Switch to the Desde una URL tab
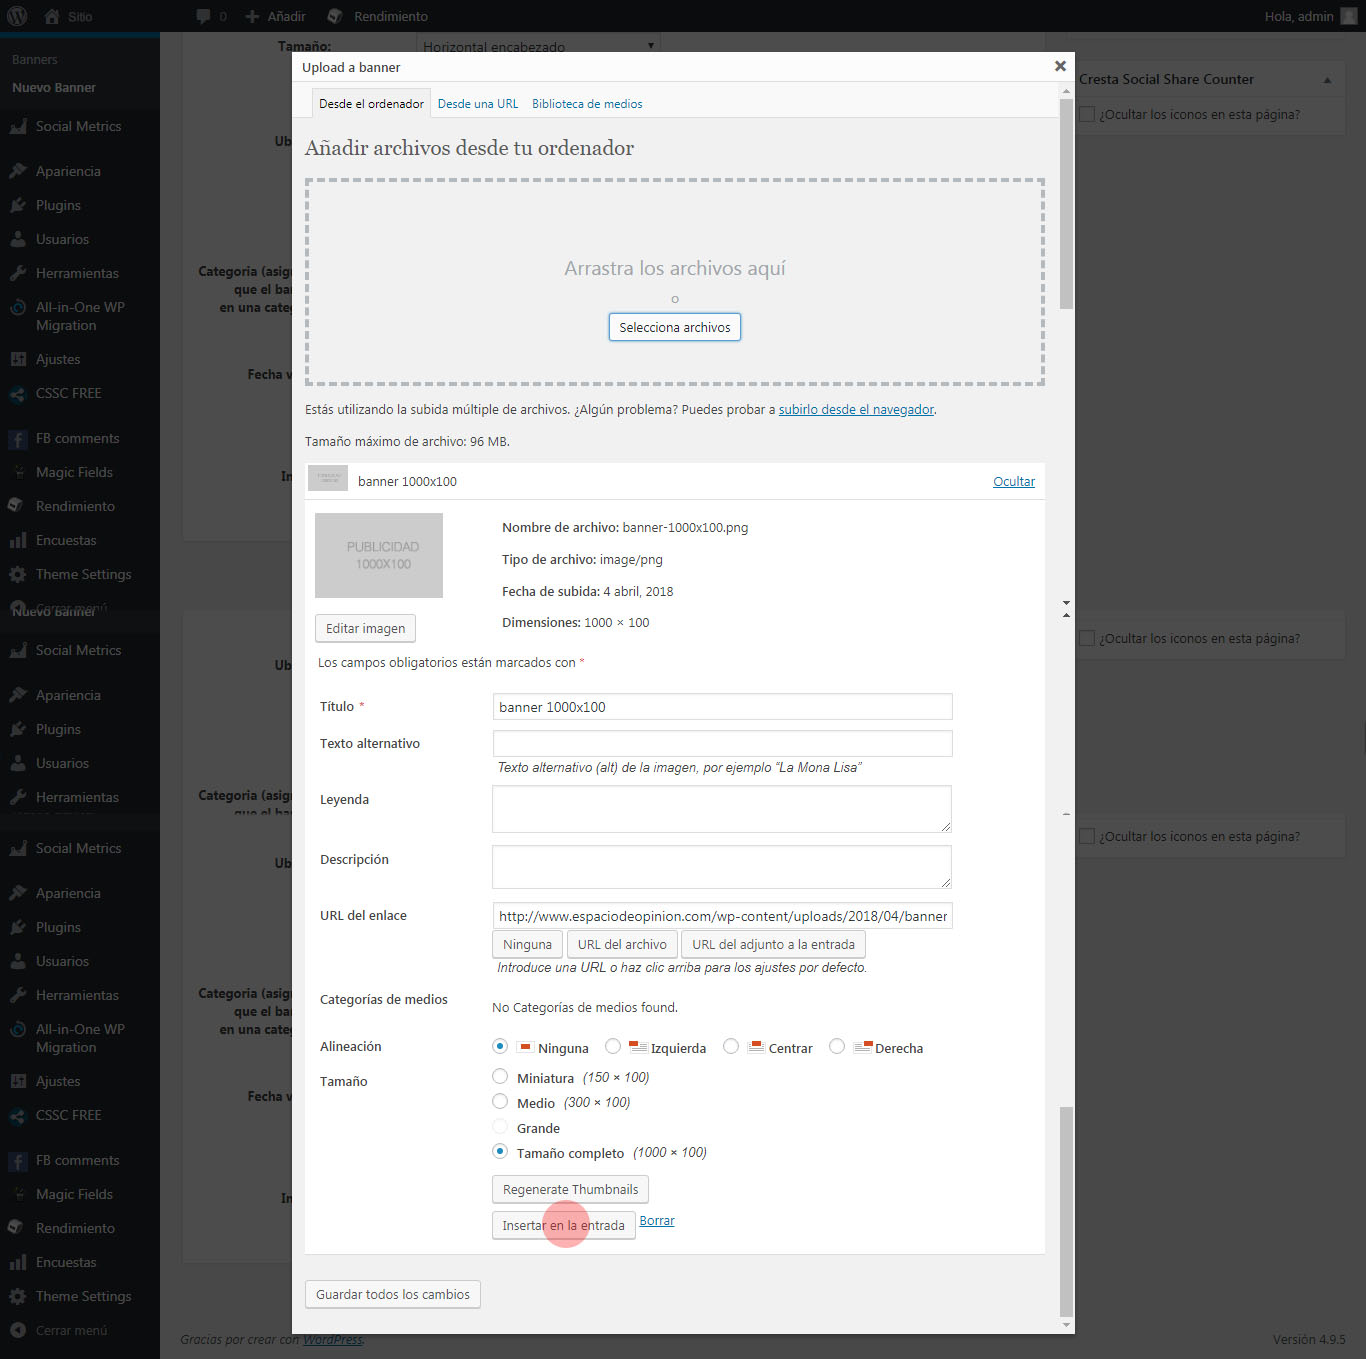Screen dimensions: 1366x1359 tap(478, 104)
